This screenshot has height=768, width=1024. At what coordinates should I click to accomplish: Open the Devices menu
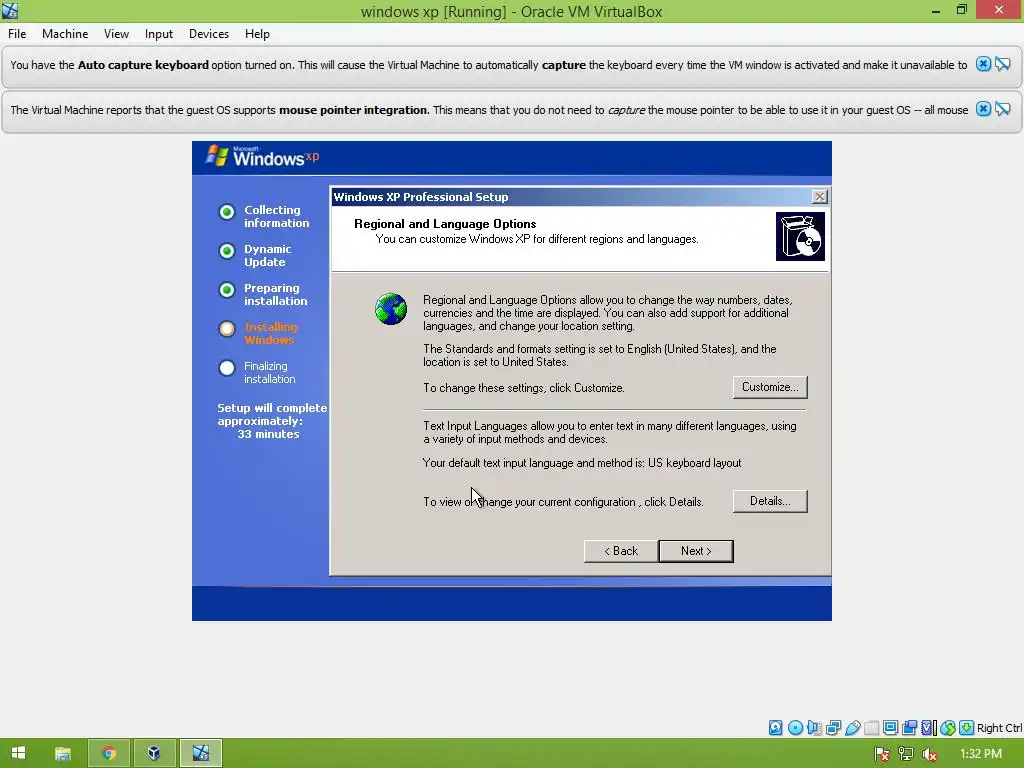click(x=209, y=34)
